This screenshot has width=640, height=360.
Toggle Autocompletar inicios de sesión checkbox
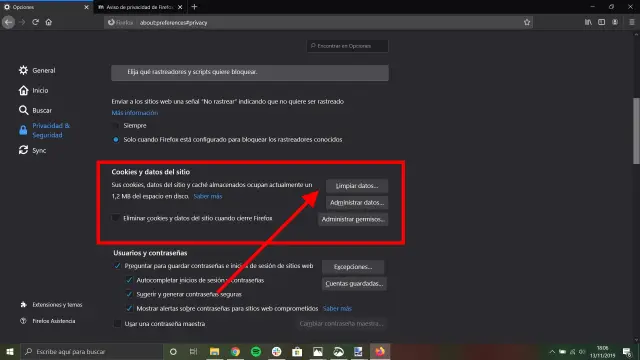click(129, 280)
